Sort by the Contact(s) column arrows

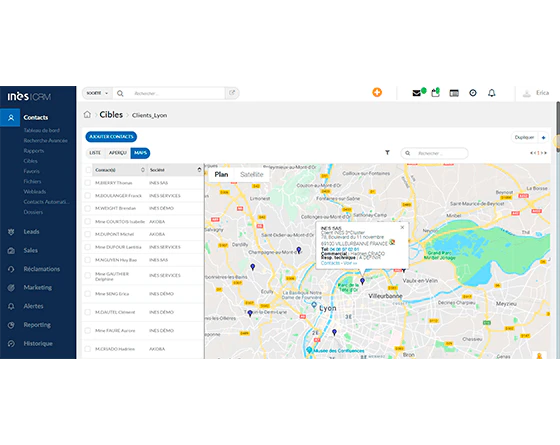point(142,170)
